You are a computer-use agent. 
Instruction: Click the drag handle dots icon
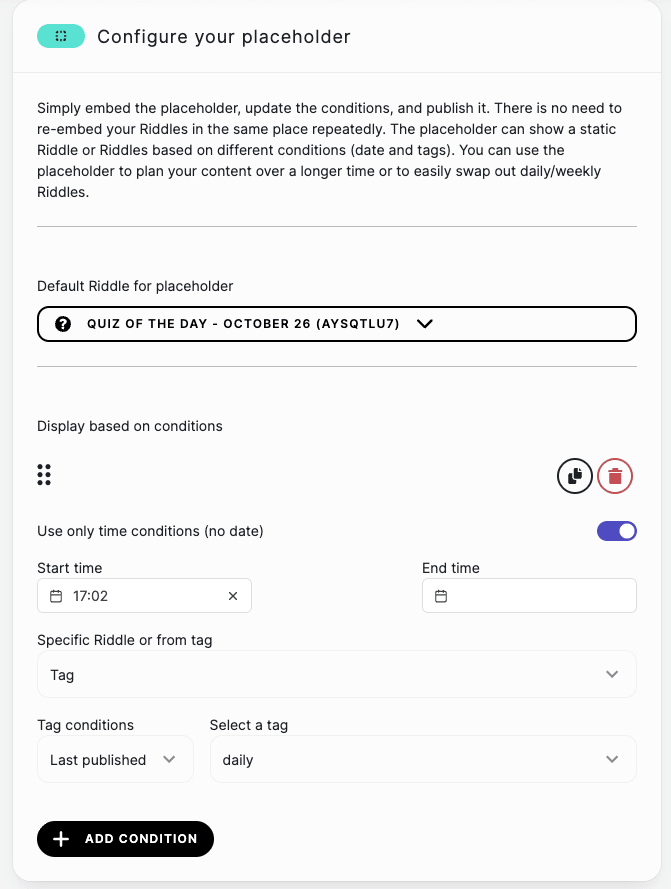coord(44,475)
